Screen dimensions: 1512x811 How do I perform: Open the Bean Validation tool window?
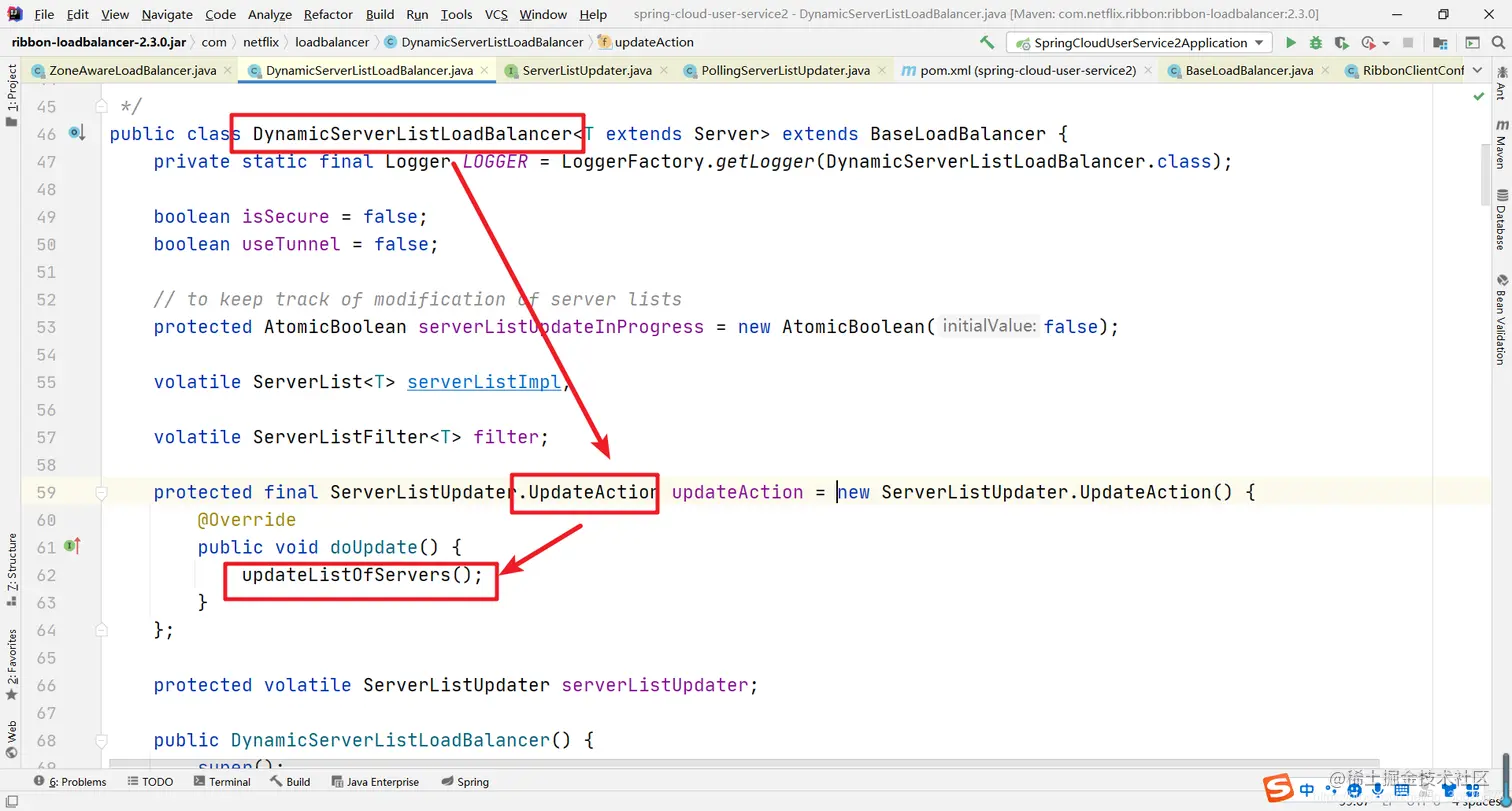point(1500,319)
